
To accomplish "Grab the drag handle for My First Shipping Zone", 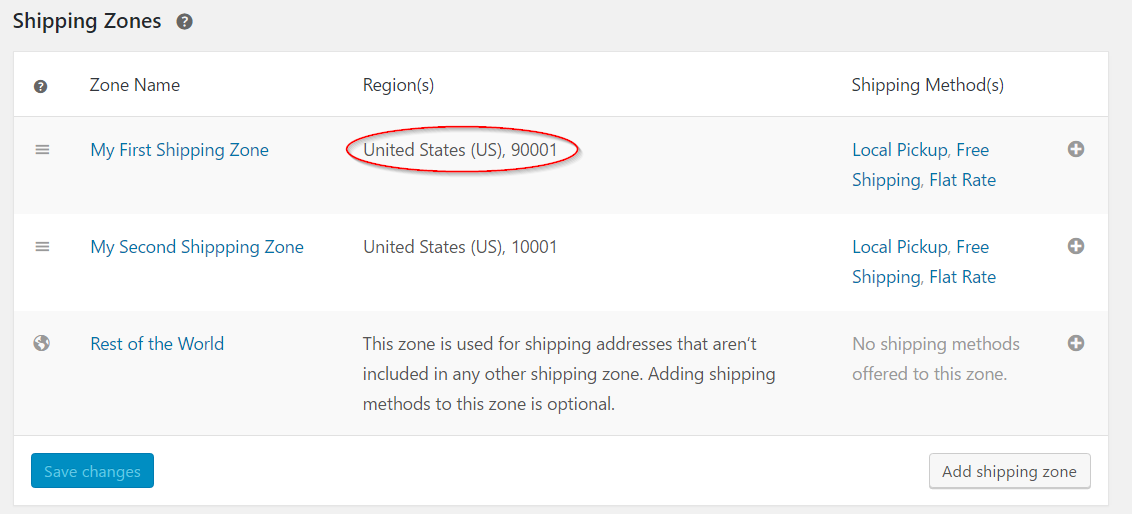I will pos(42,150).
